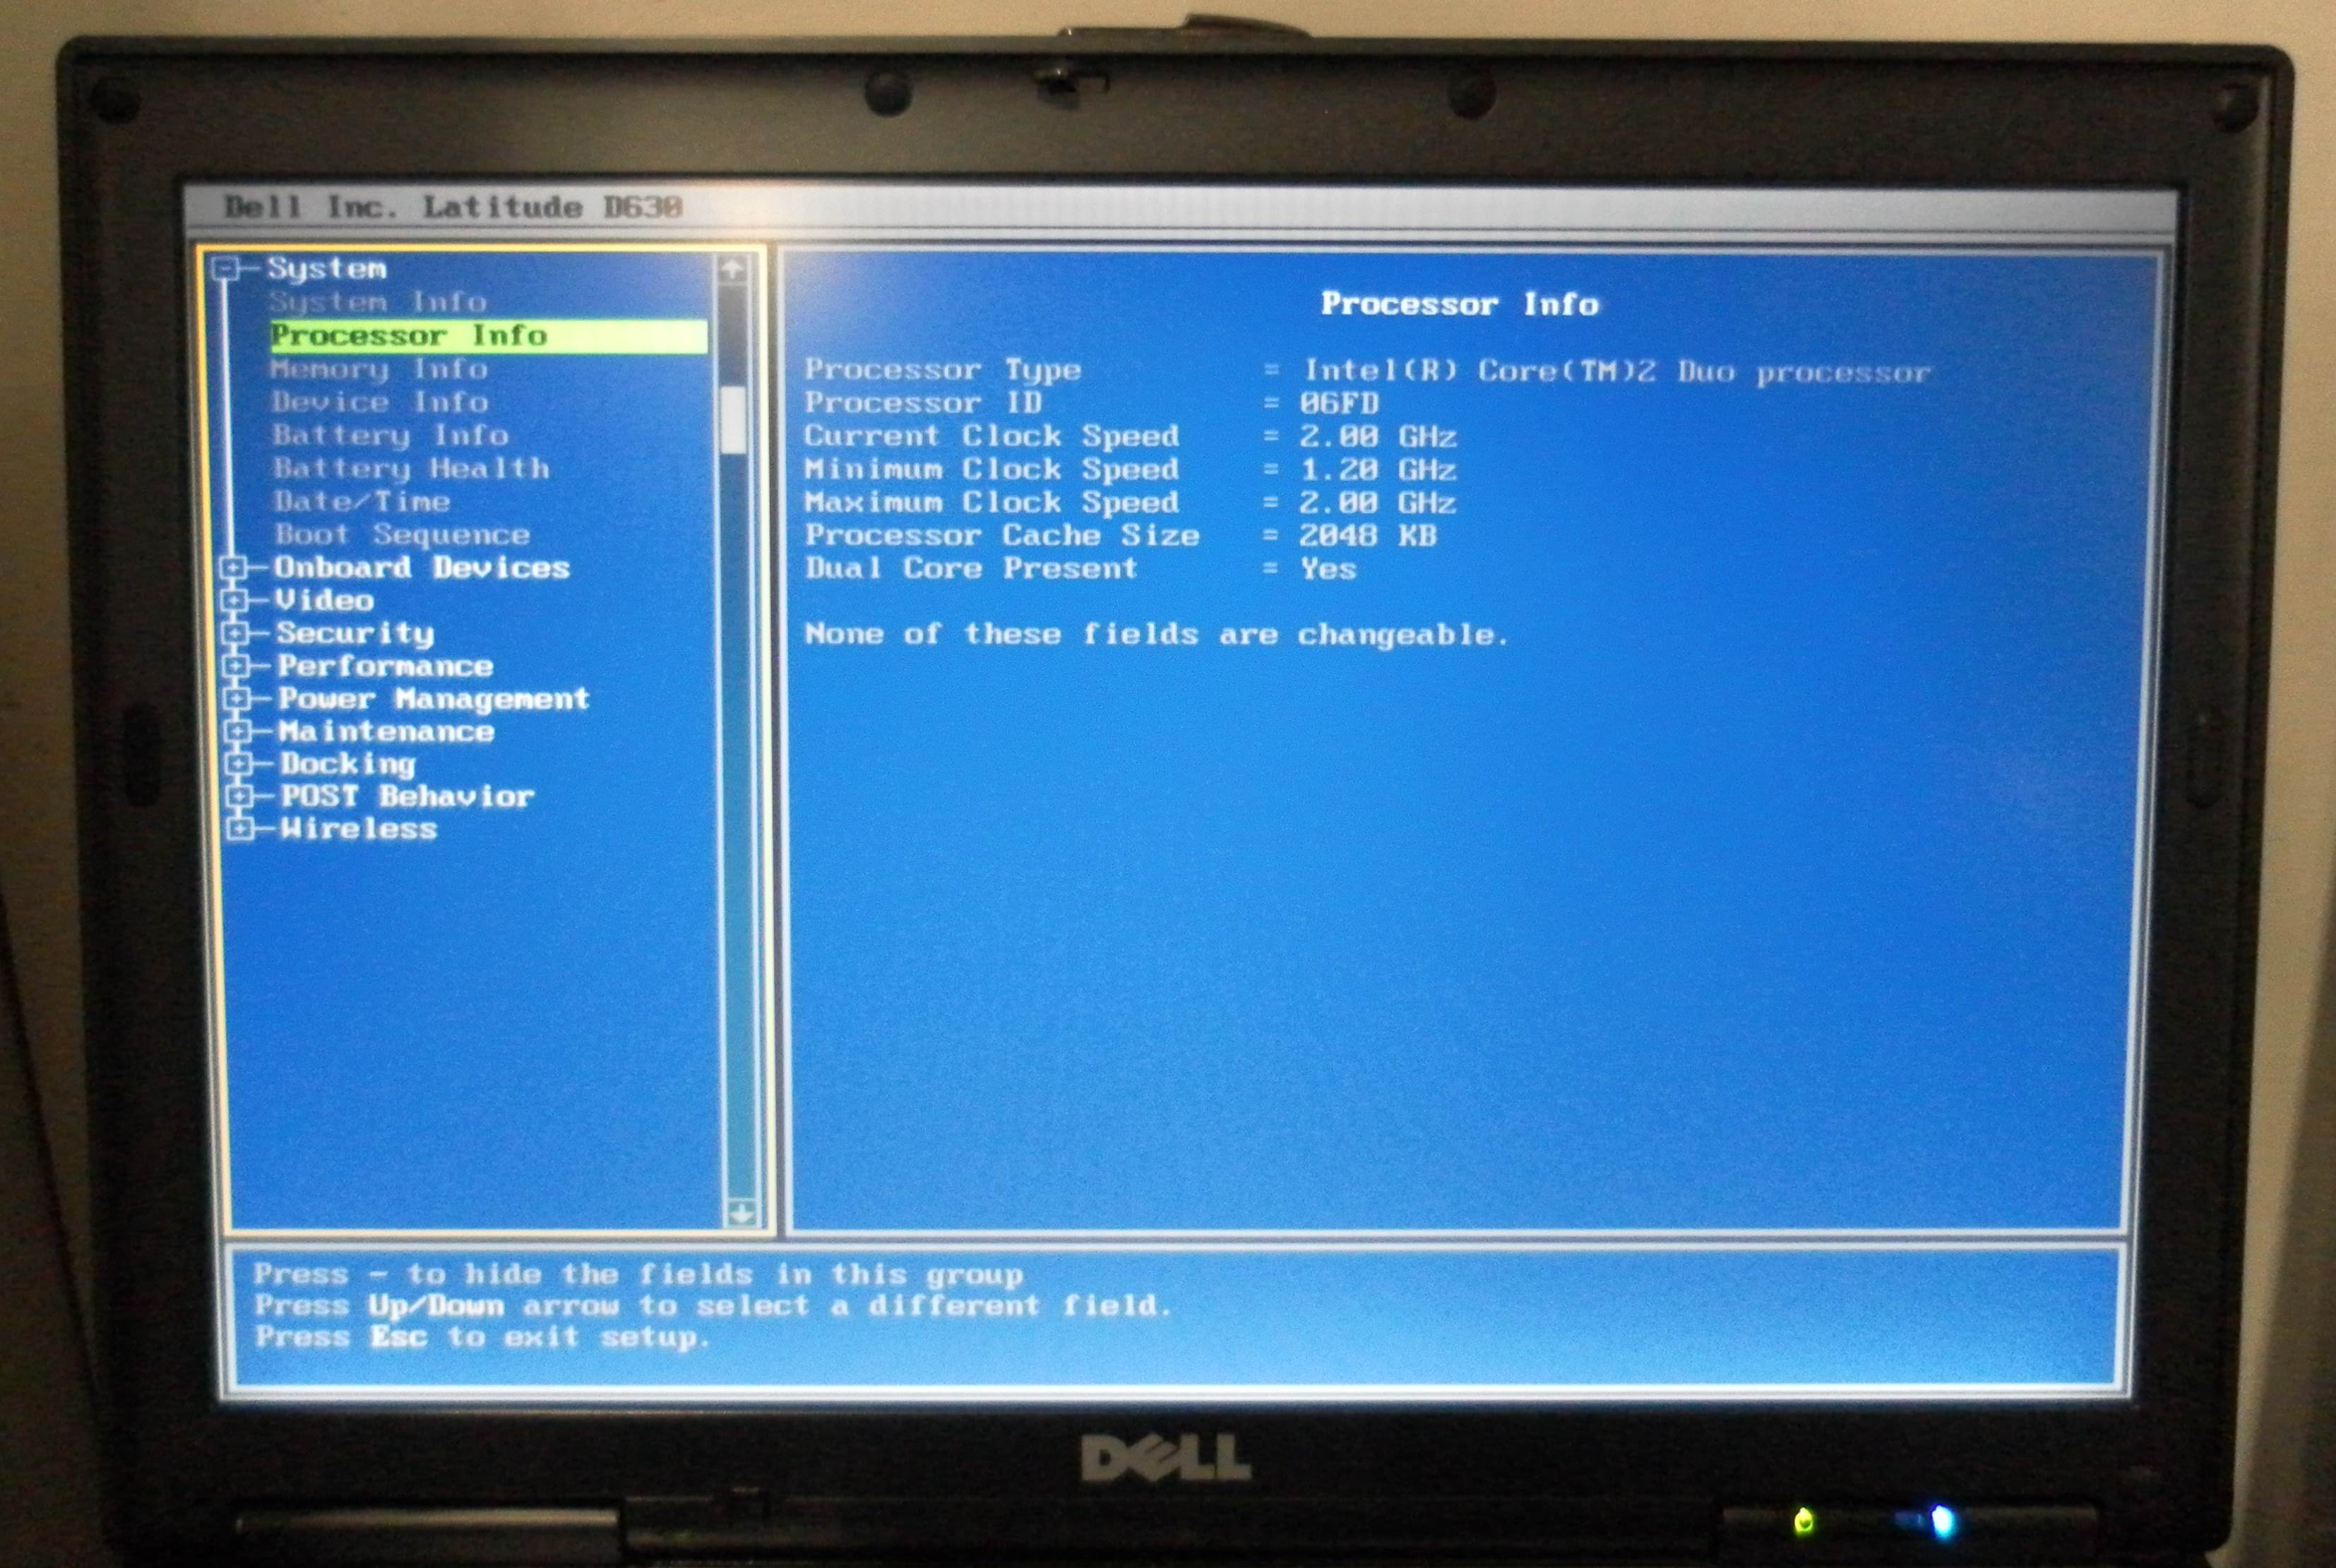This screenshot has height=1568, width=2336.
Task: Select the Power Management label
Action: pyautogui.click(x=434, y=699)
